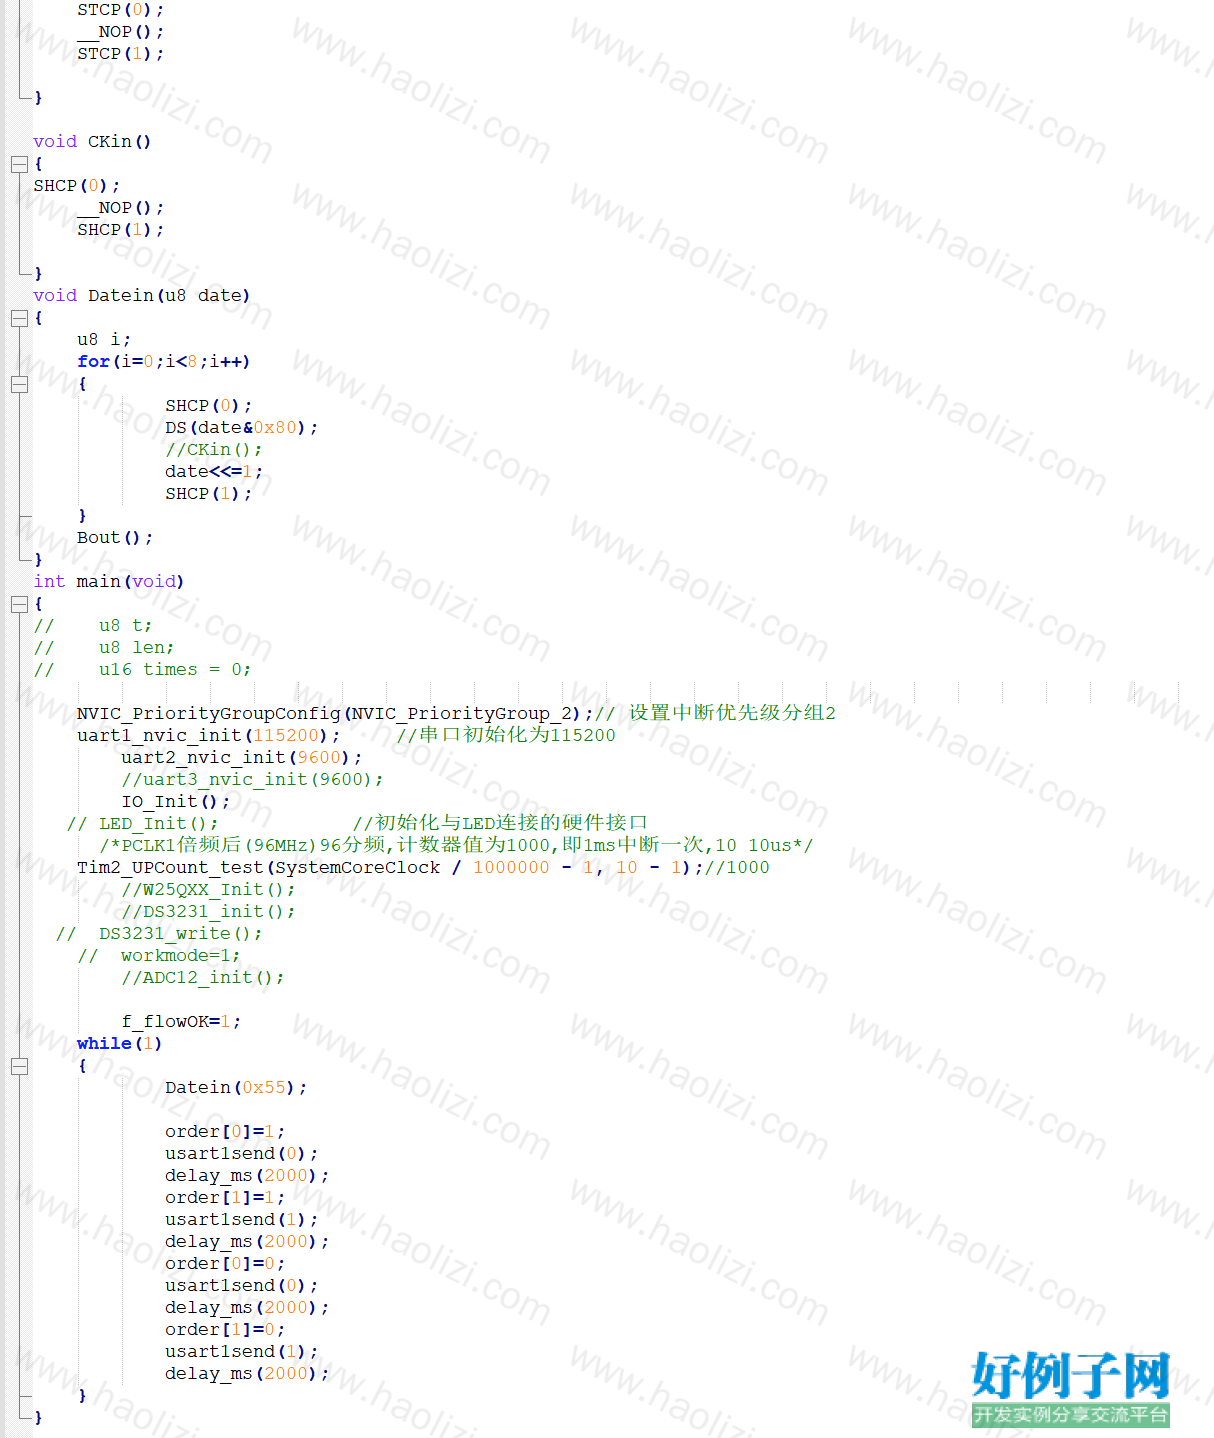Click the 好例子网 site logo
1214x1438 pixels.
click(x=1070, y=1388)
